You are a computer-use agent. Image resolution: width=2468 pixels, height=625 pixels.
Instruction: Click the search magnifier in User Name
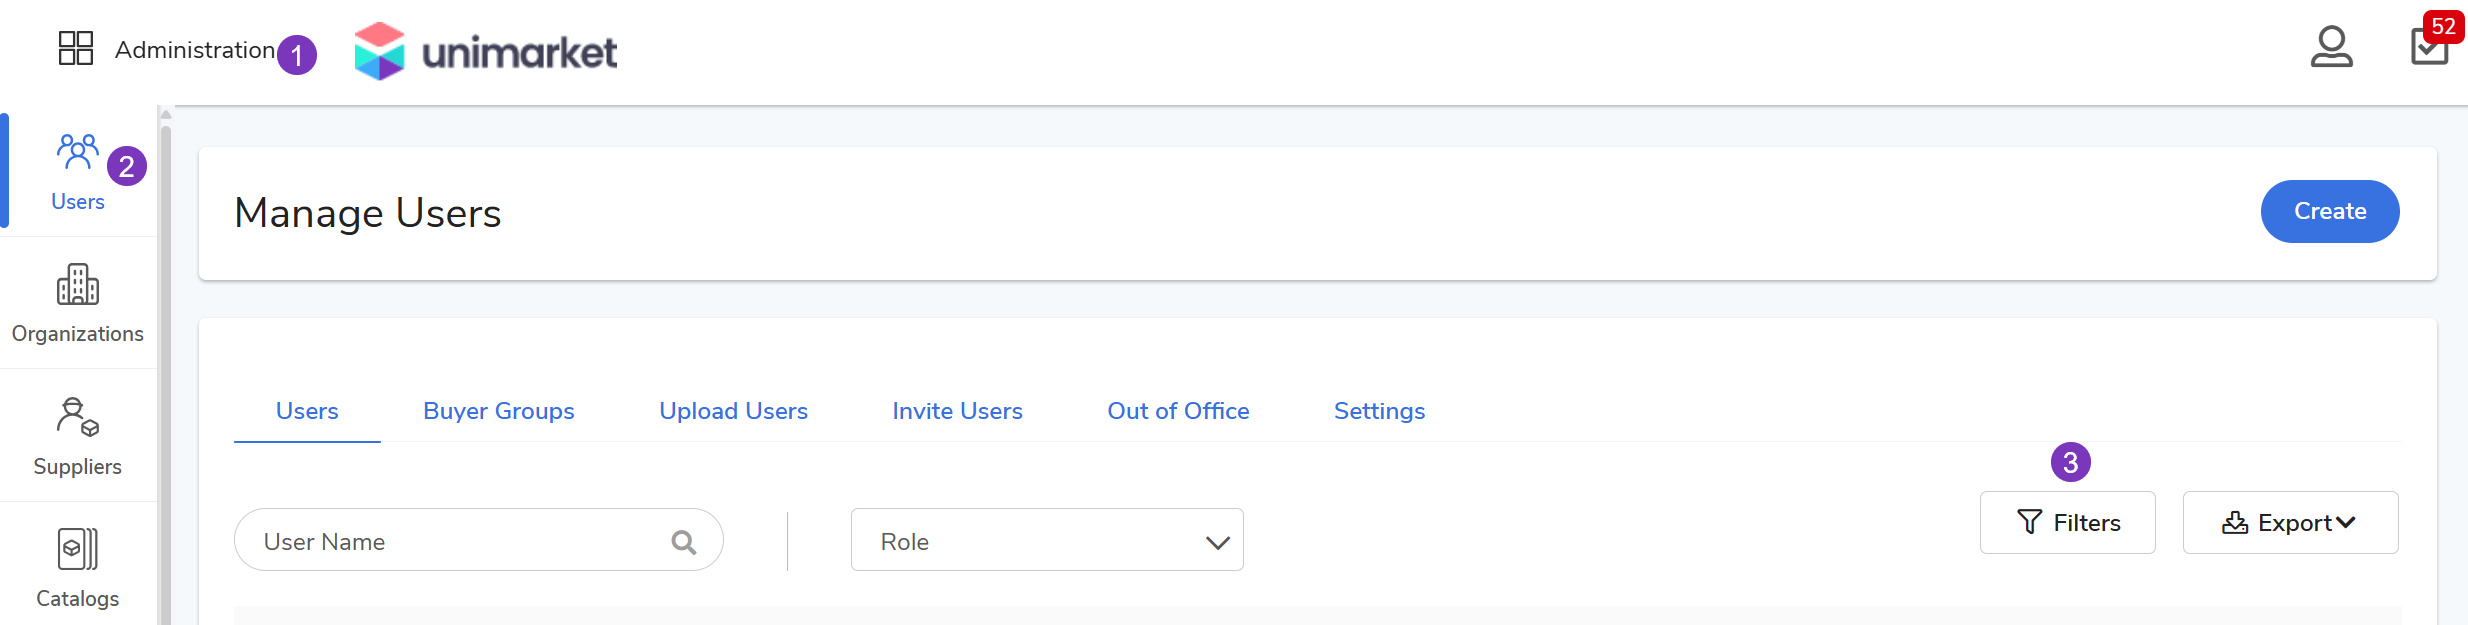(x=684, y=542)
